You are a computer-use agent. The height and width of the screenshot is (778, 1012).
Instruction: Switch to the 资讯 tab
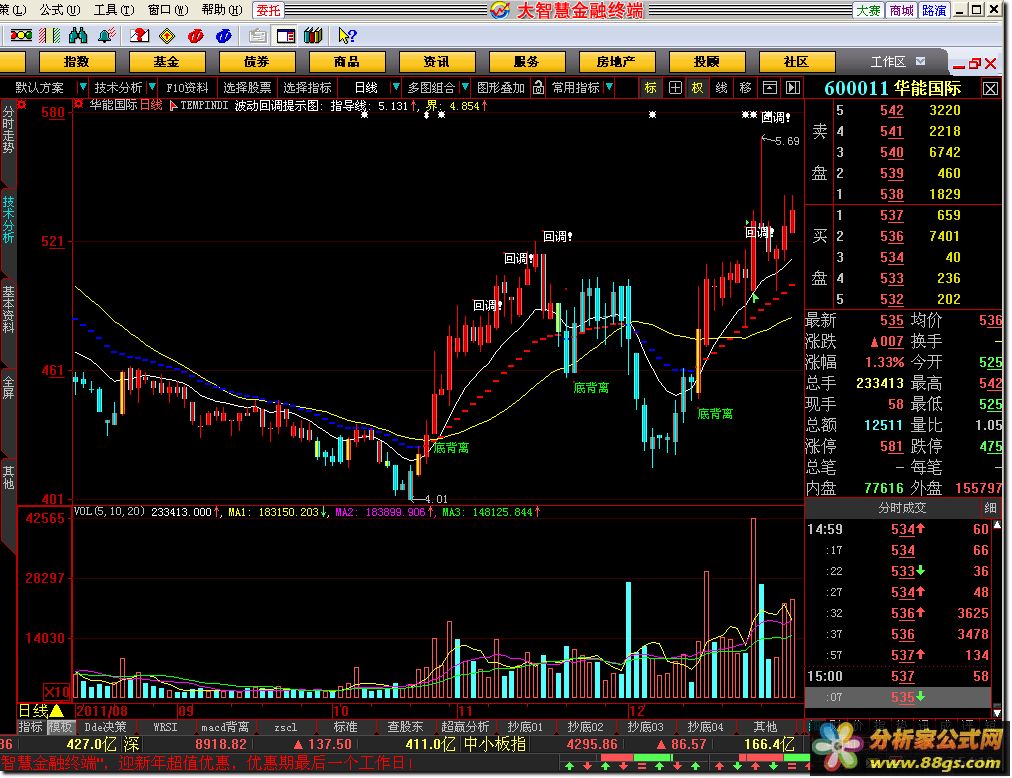437,62
